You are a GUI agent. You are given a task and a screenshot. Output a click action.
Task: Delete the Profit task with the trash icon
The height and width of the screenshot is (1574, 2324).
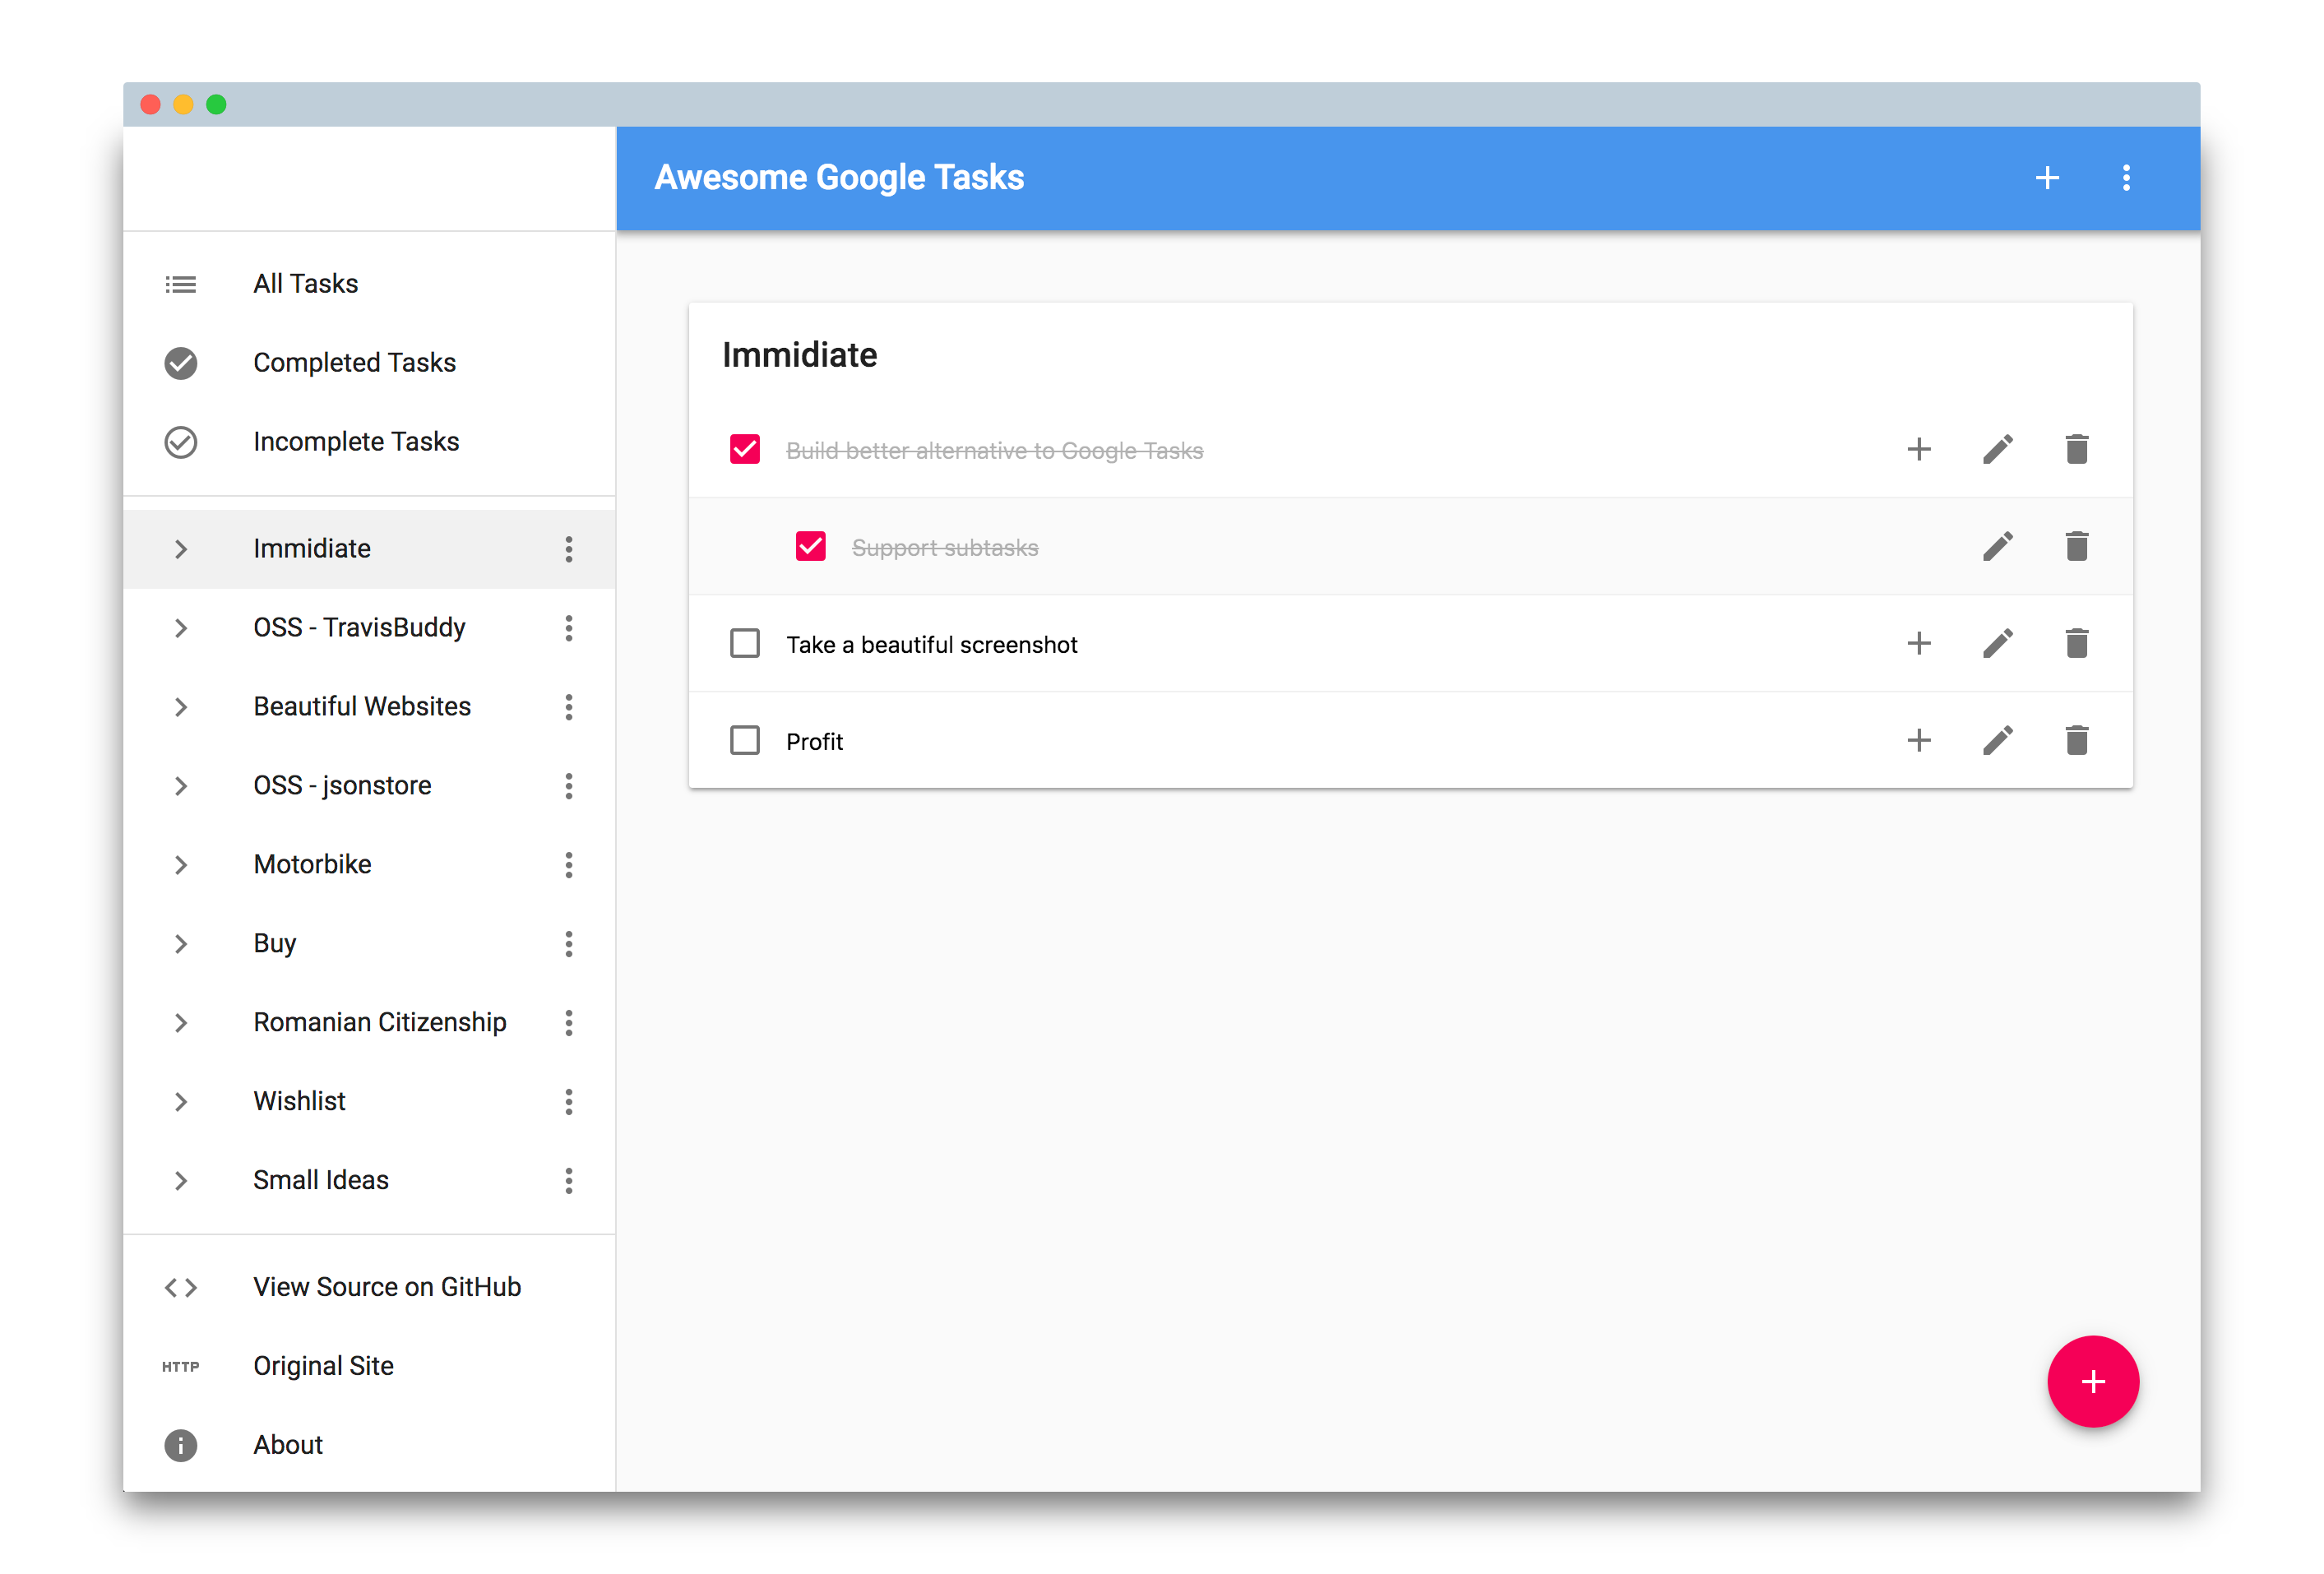click(x=2076, y=741)
